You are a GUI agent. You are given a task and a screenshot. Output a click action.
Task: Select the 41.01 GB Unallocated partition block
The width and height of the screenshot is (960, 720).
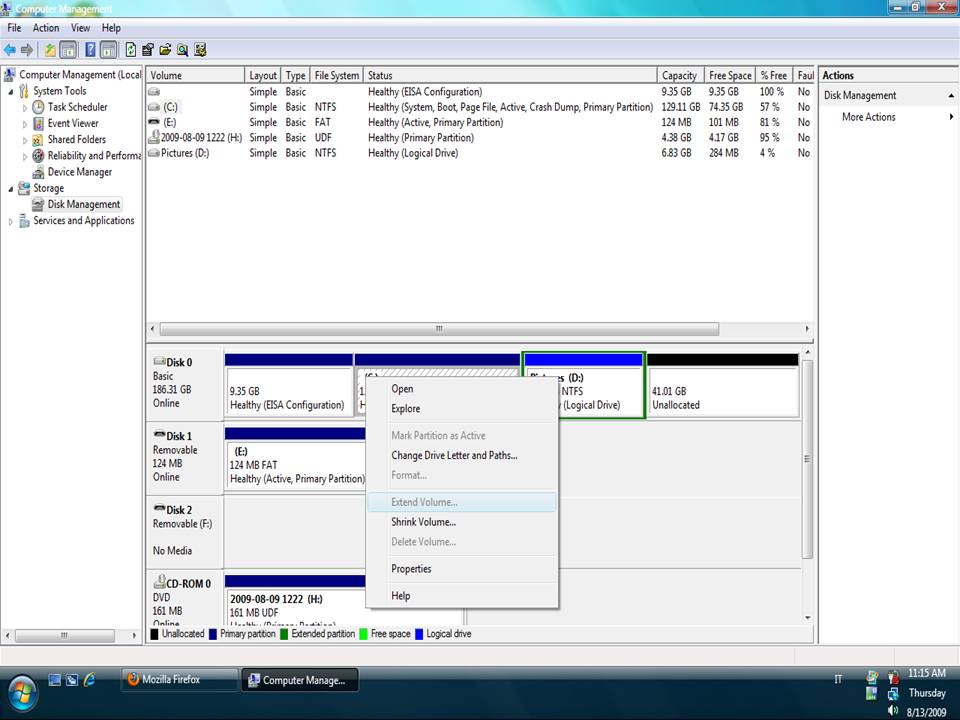723,392
